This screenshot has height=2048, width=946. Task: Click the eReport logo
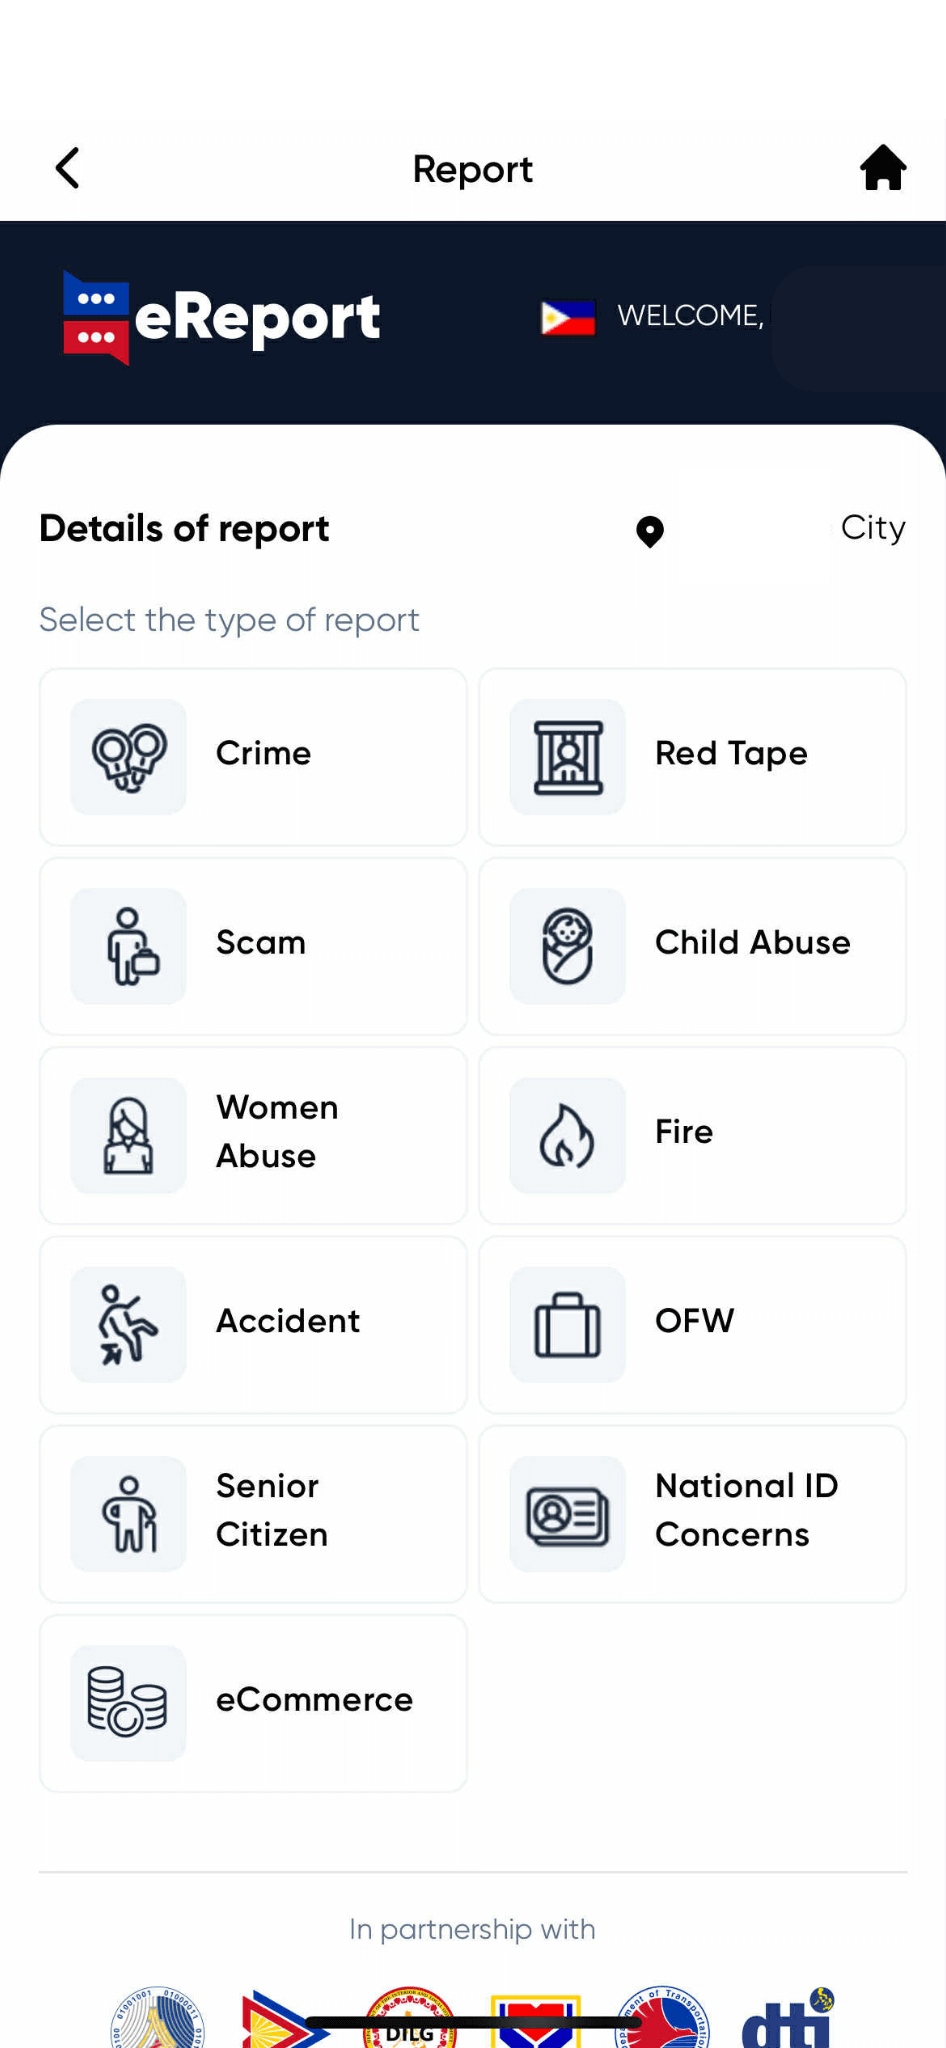[x=220, y=316]
